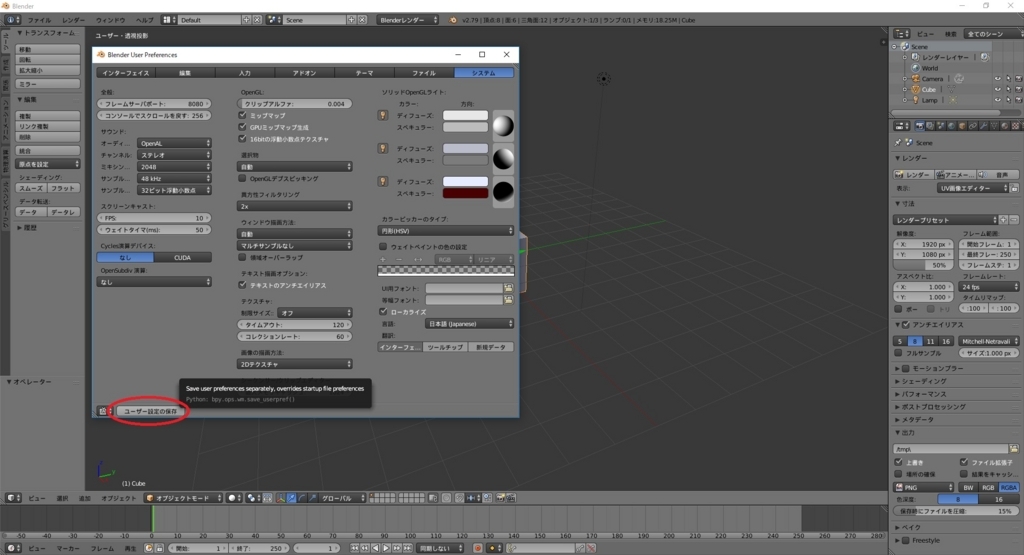1024x555 pixels.
Task: Click the pin icon next to Scene
Action: click(899, 142)
